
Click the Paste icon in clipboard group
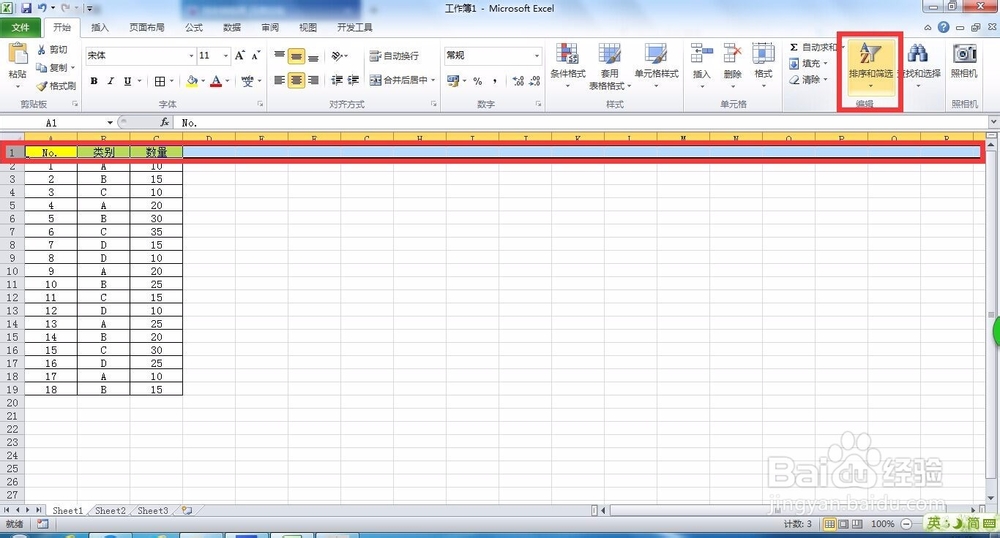pos(17,55)
